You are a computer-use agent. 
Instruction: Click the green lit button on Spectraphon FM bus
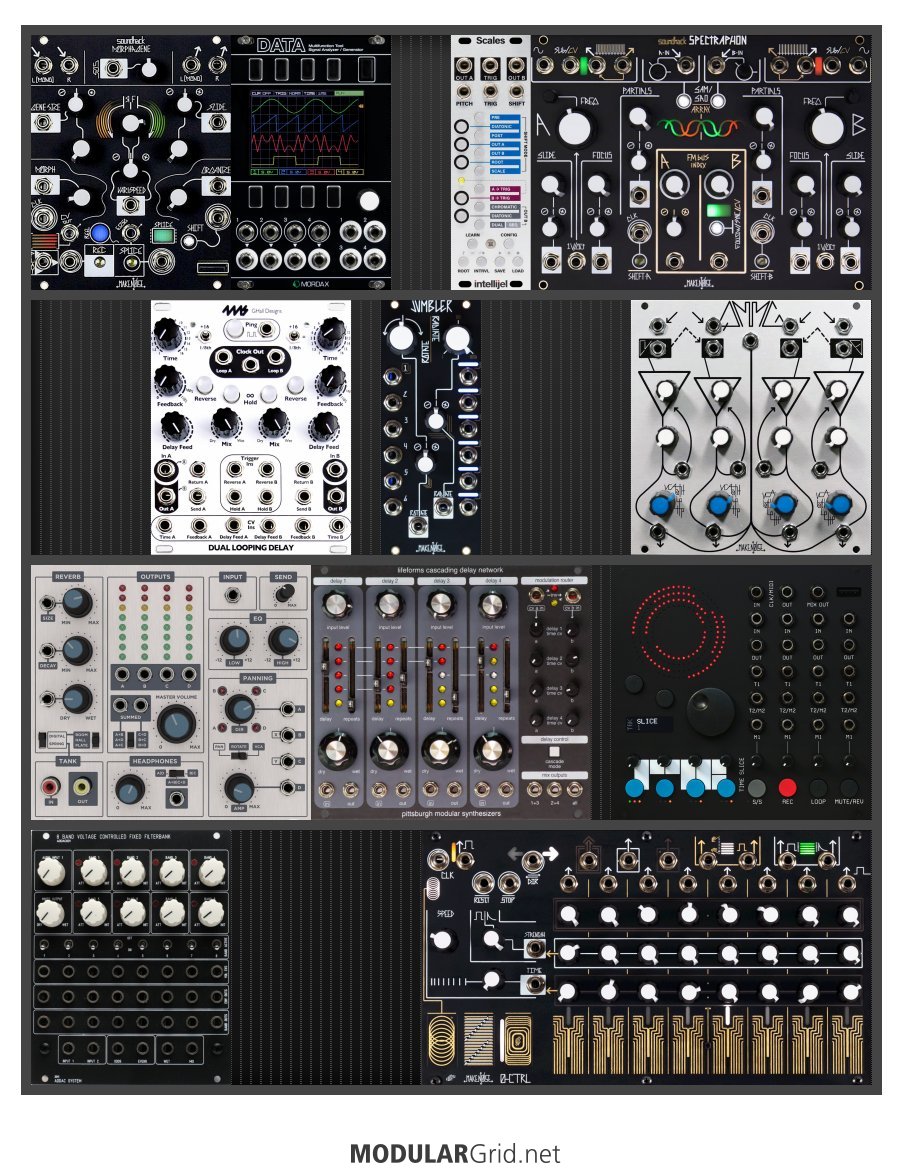click(719, 211)
